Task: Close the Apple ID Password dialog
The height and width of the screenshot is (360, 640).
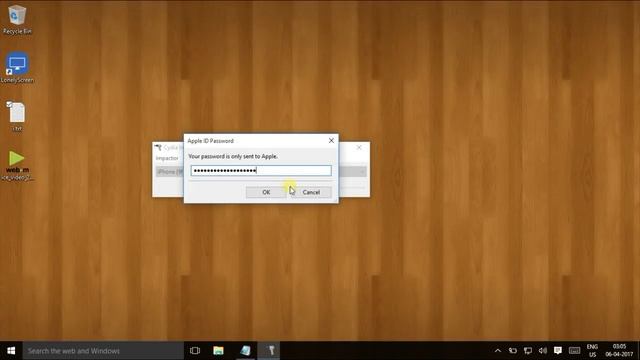Action: pyautogui.click(x=331, y=140)
